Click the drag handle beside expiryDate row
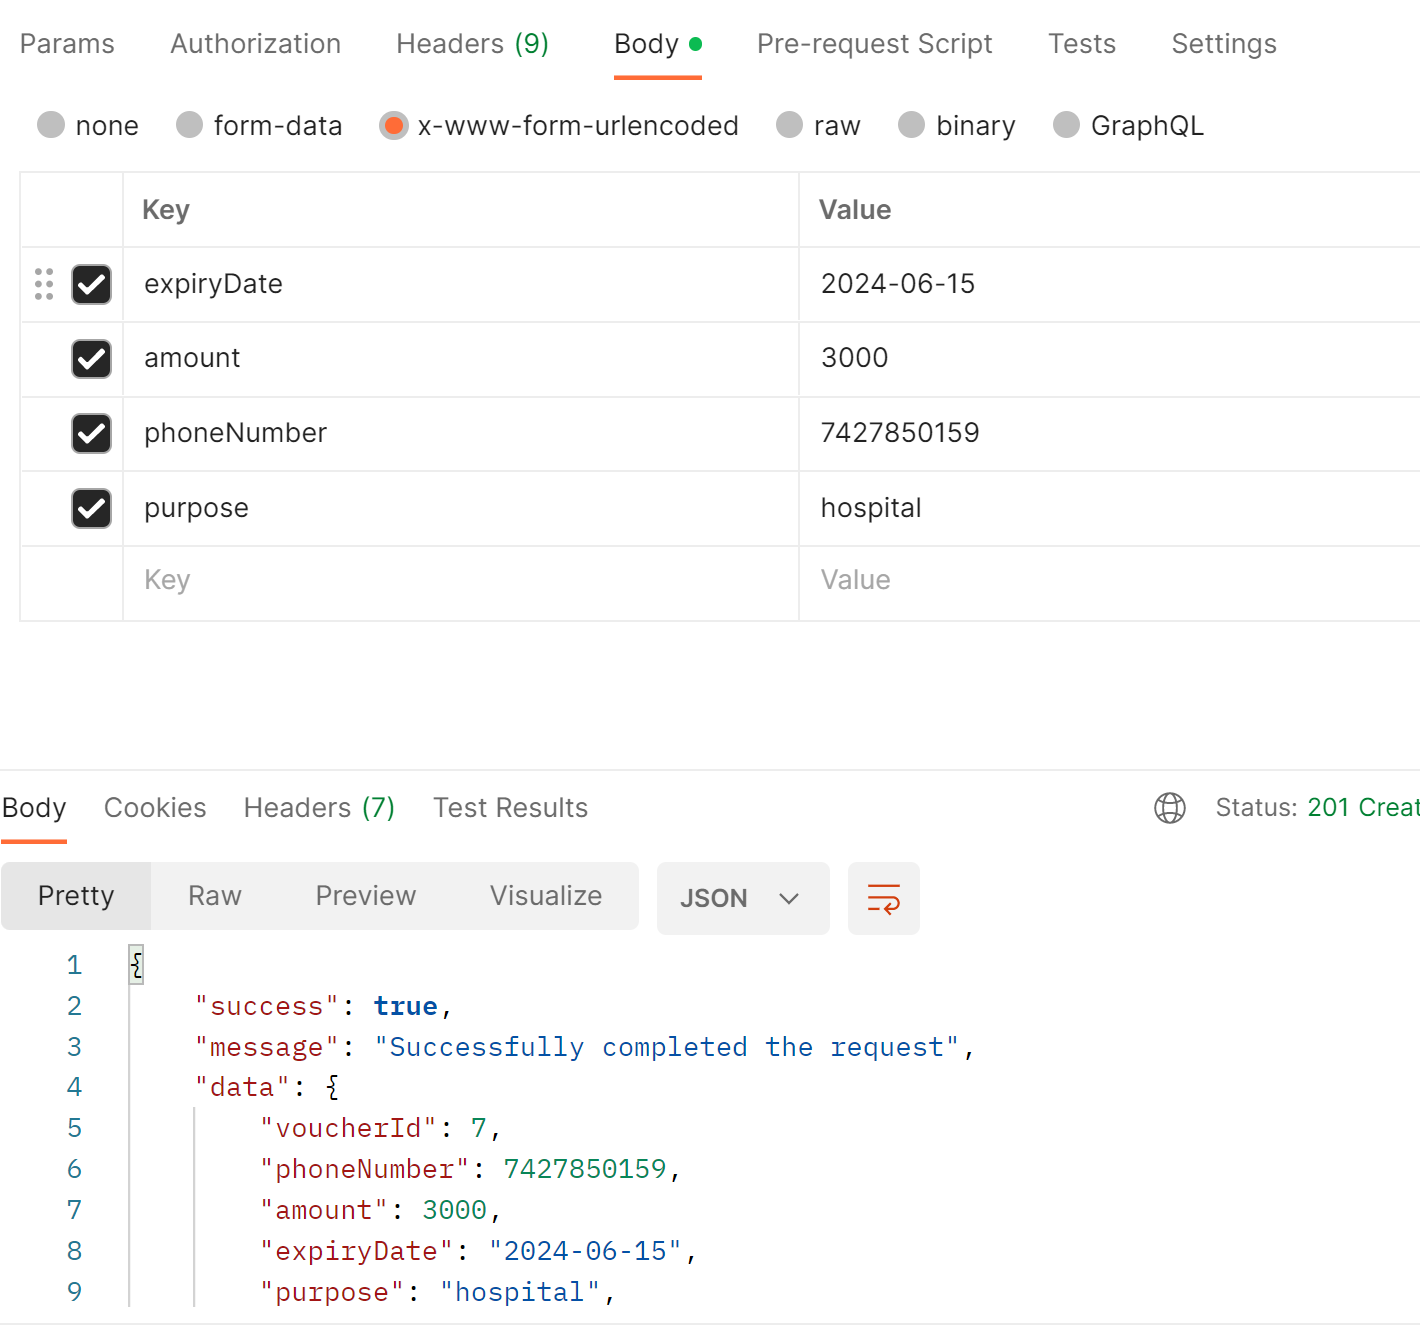Screen dimensions: 1420x1333 tap(43, 284)
